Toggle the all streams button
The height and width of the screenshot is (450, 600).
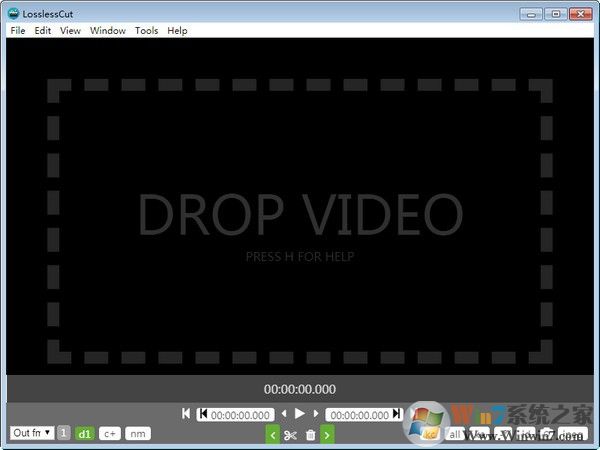pyautogui.click(x=455, y=434)
